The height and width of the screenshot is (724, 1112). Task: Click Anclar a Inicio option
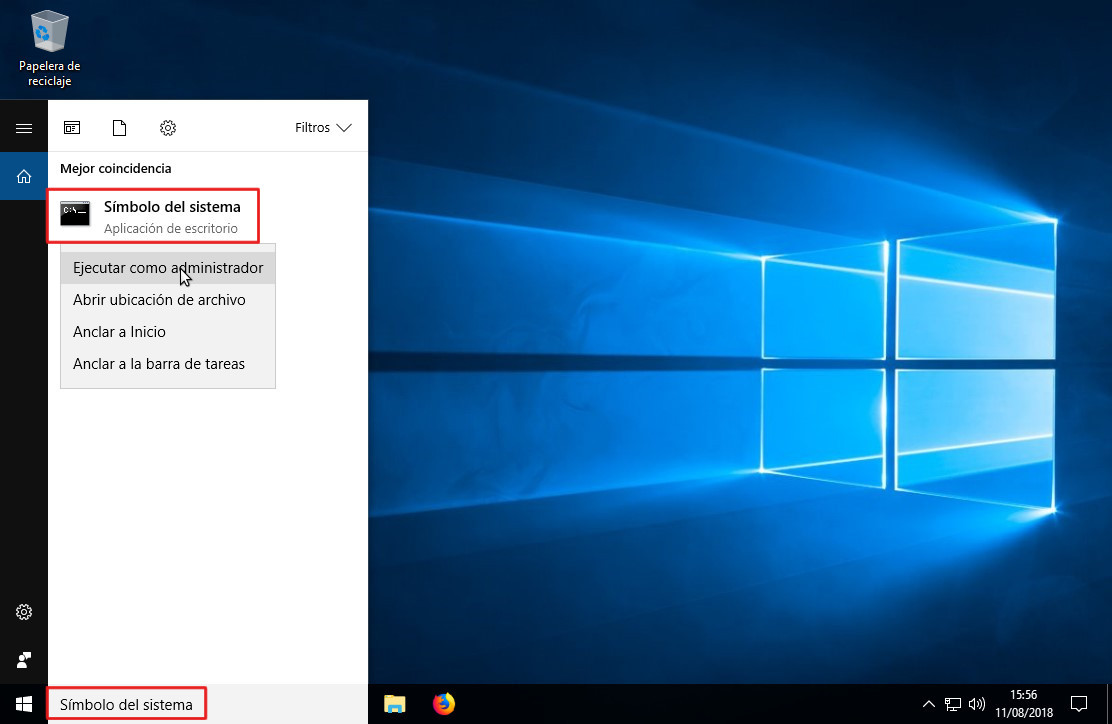coord(119,332)
